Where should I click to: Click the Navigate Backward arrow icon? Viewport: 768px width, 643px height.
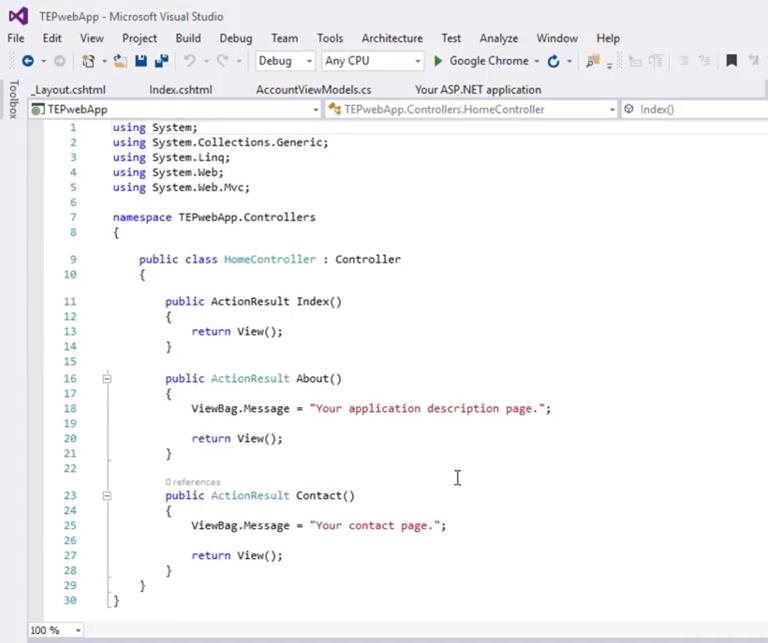pos(27,61)
